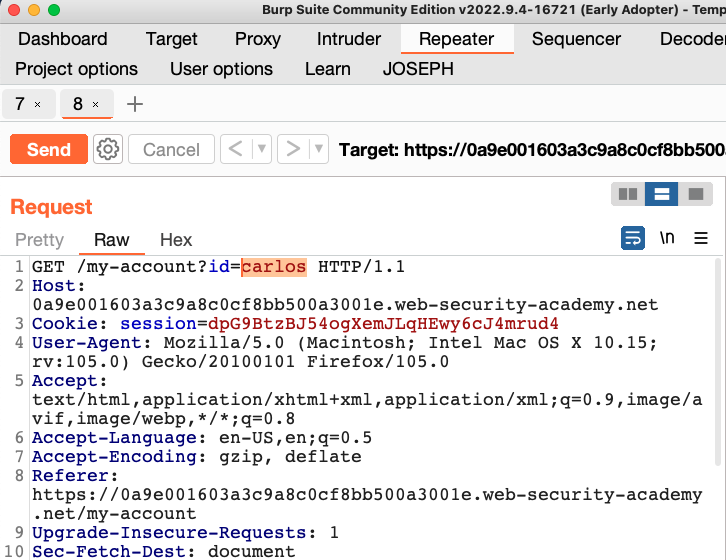Click the Sec-Fetch-Dest header line
The image size is (726, 560).
[x=163, y=552]
